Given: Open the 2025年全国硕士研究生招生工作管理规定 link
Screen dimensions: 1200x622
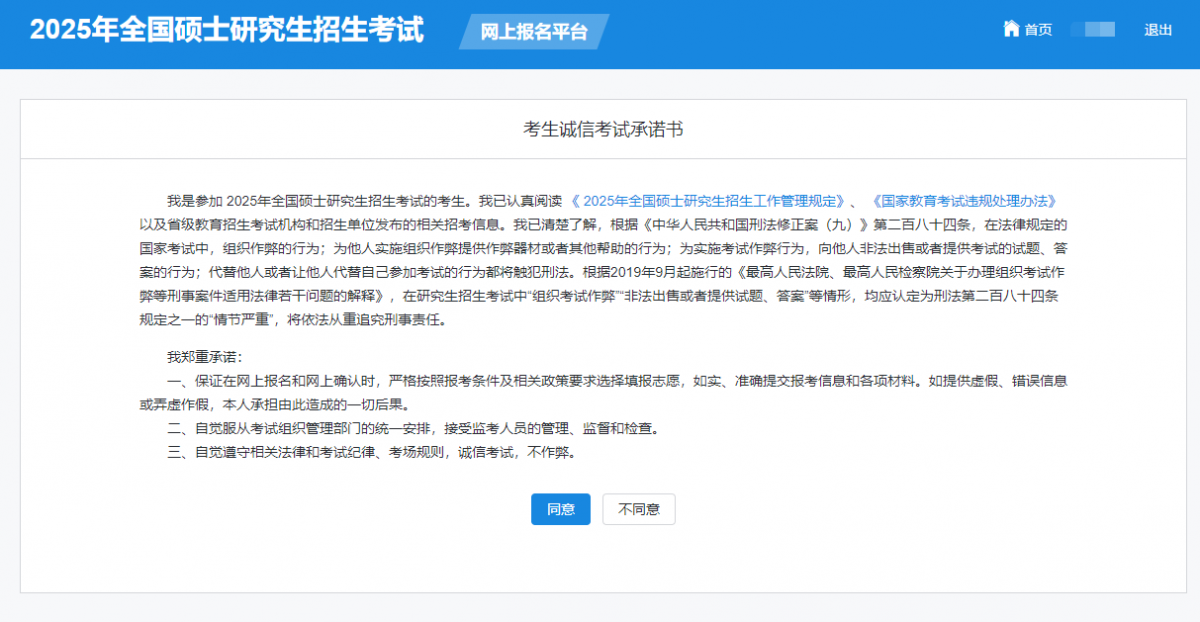Looking at the screenshot, I should tap(708, 201).
